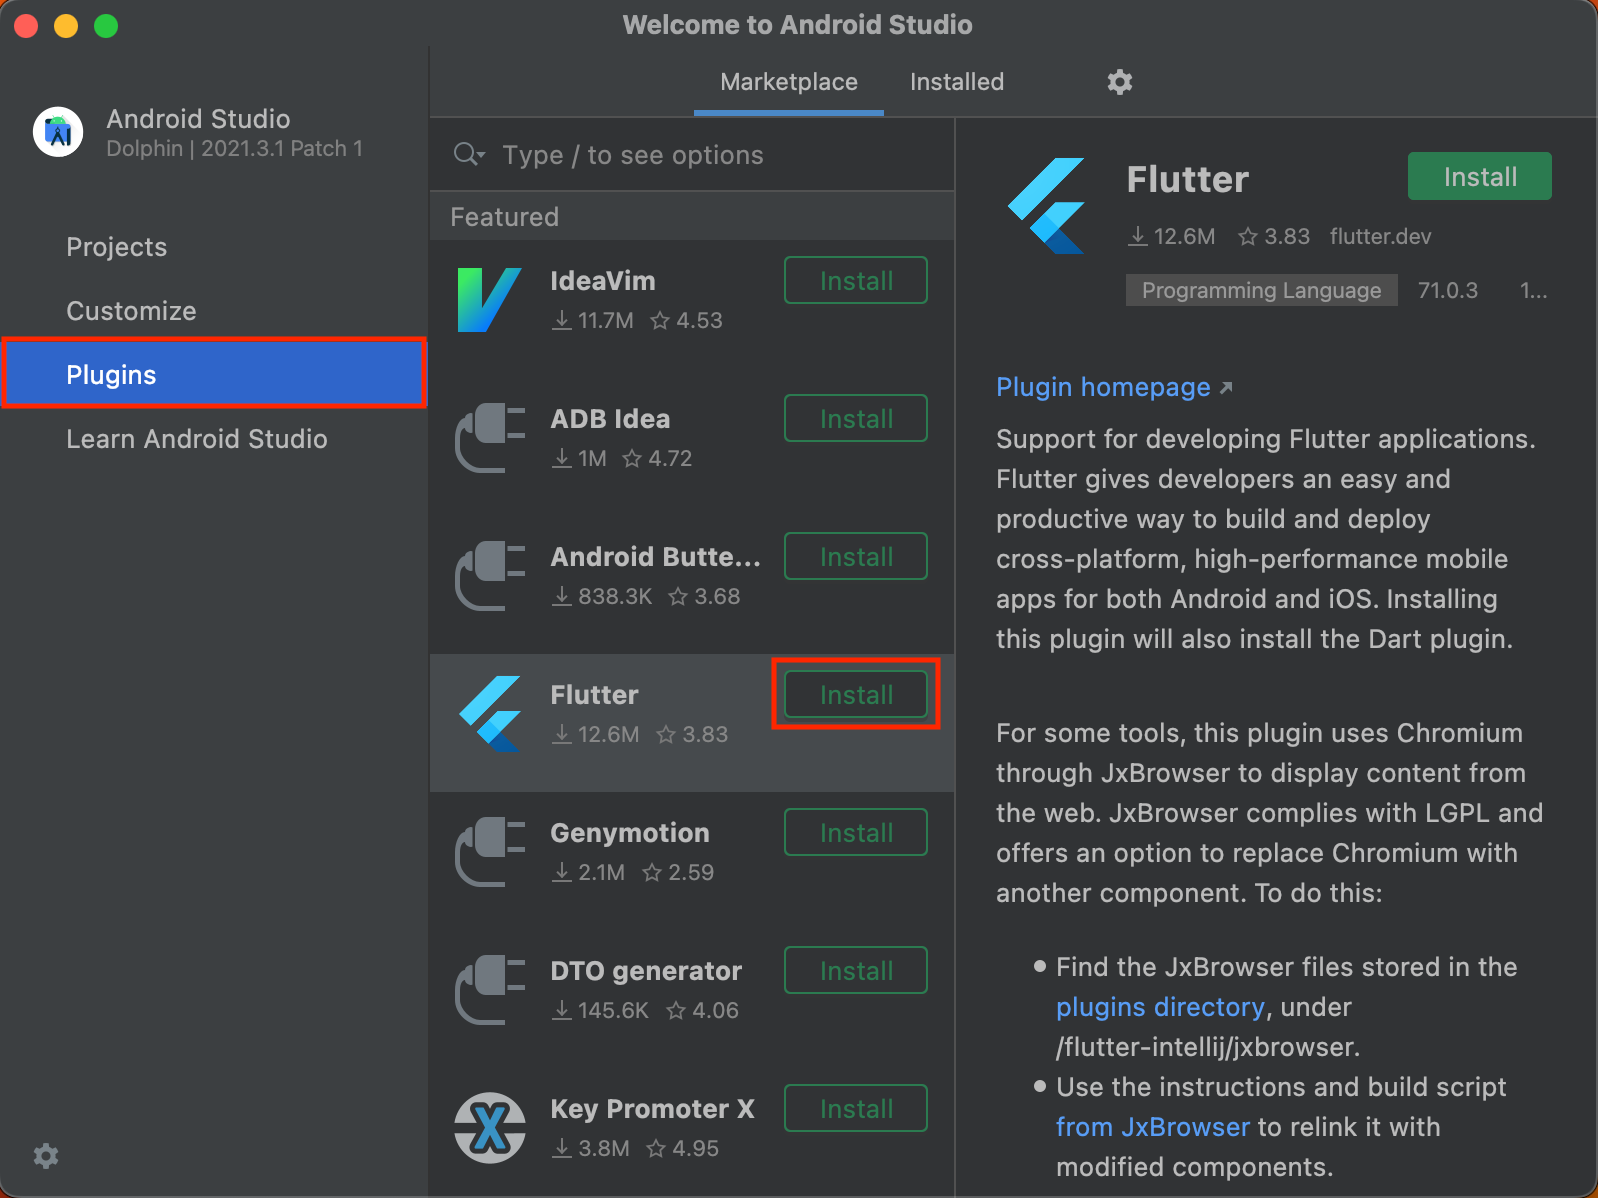1598x1198 pixels.
Task: Open Learn Android Studio section
Action: 197,439
